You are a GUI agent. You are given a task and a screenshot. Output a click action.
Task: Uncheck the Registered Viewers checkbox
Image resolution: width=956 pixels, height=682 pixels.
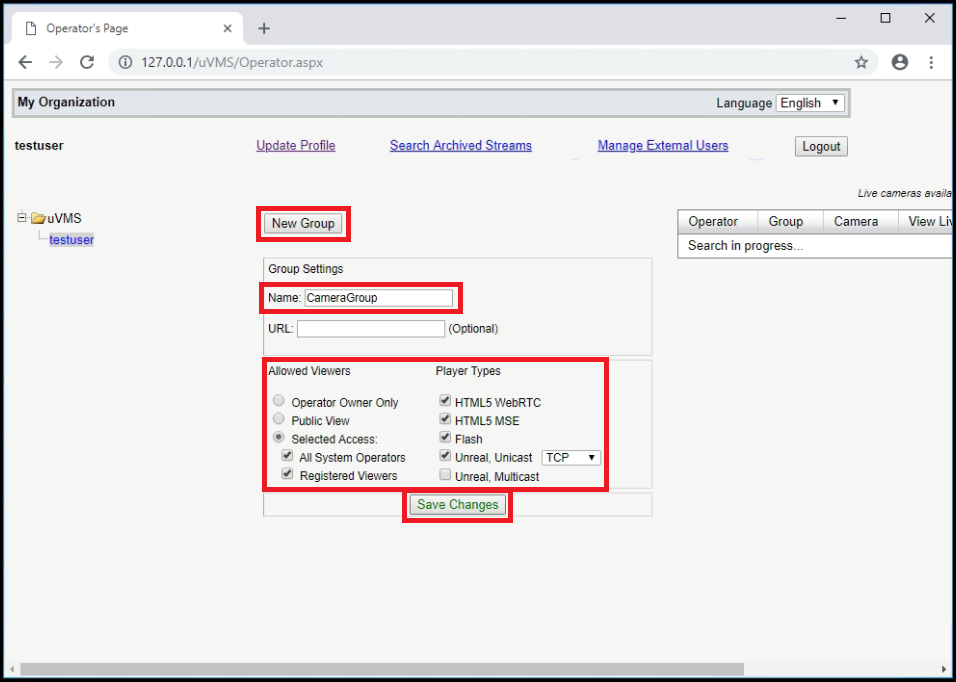pos(287,474)
